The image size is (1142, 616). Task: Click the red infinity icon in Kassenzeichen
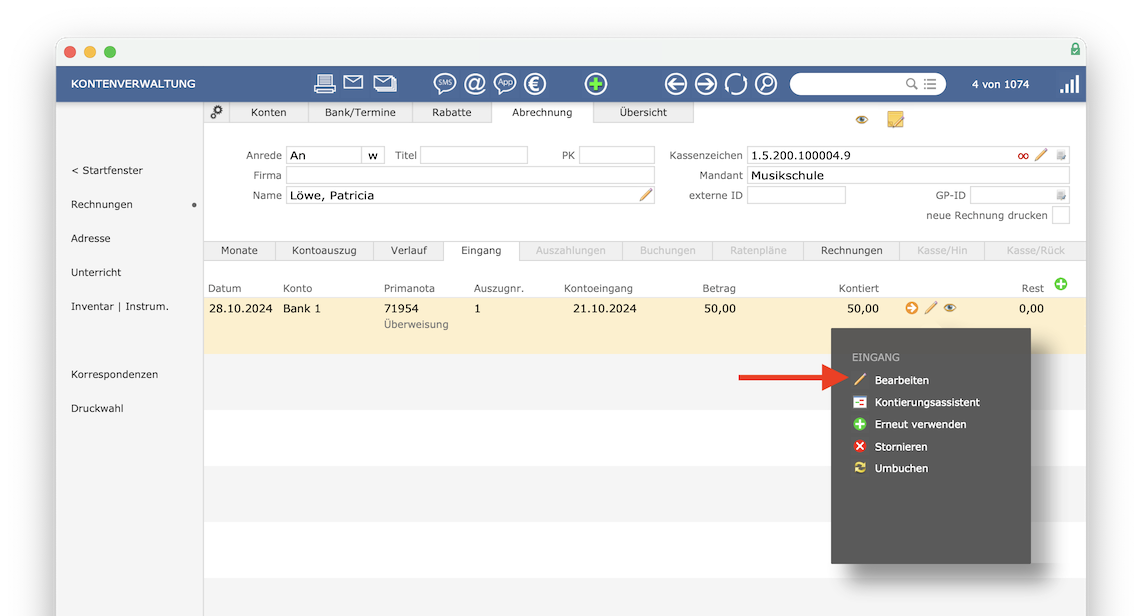click(1023, 156)
